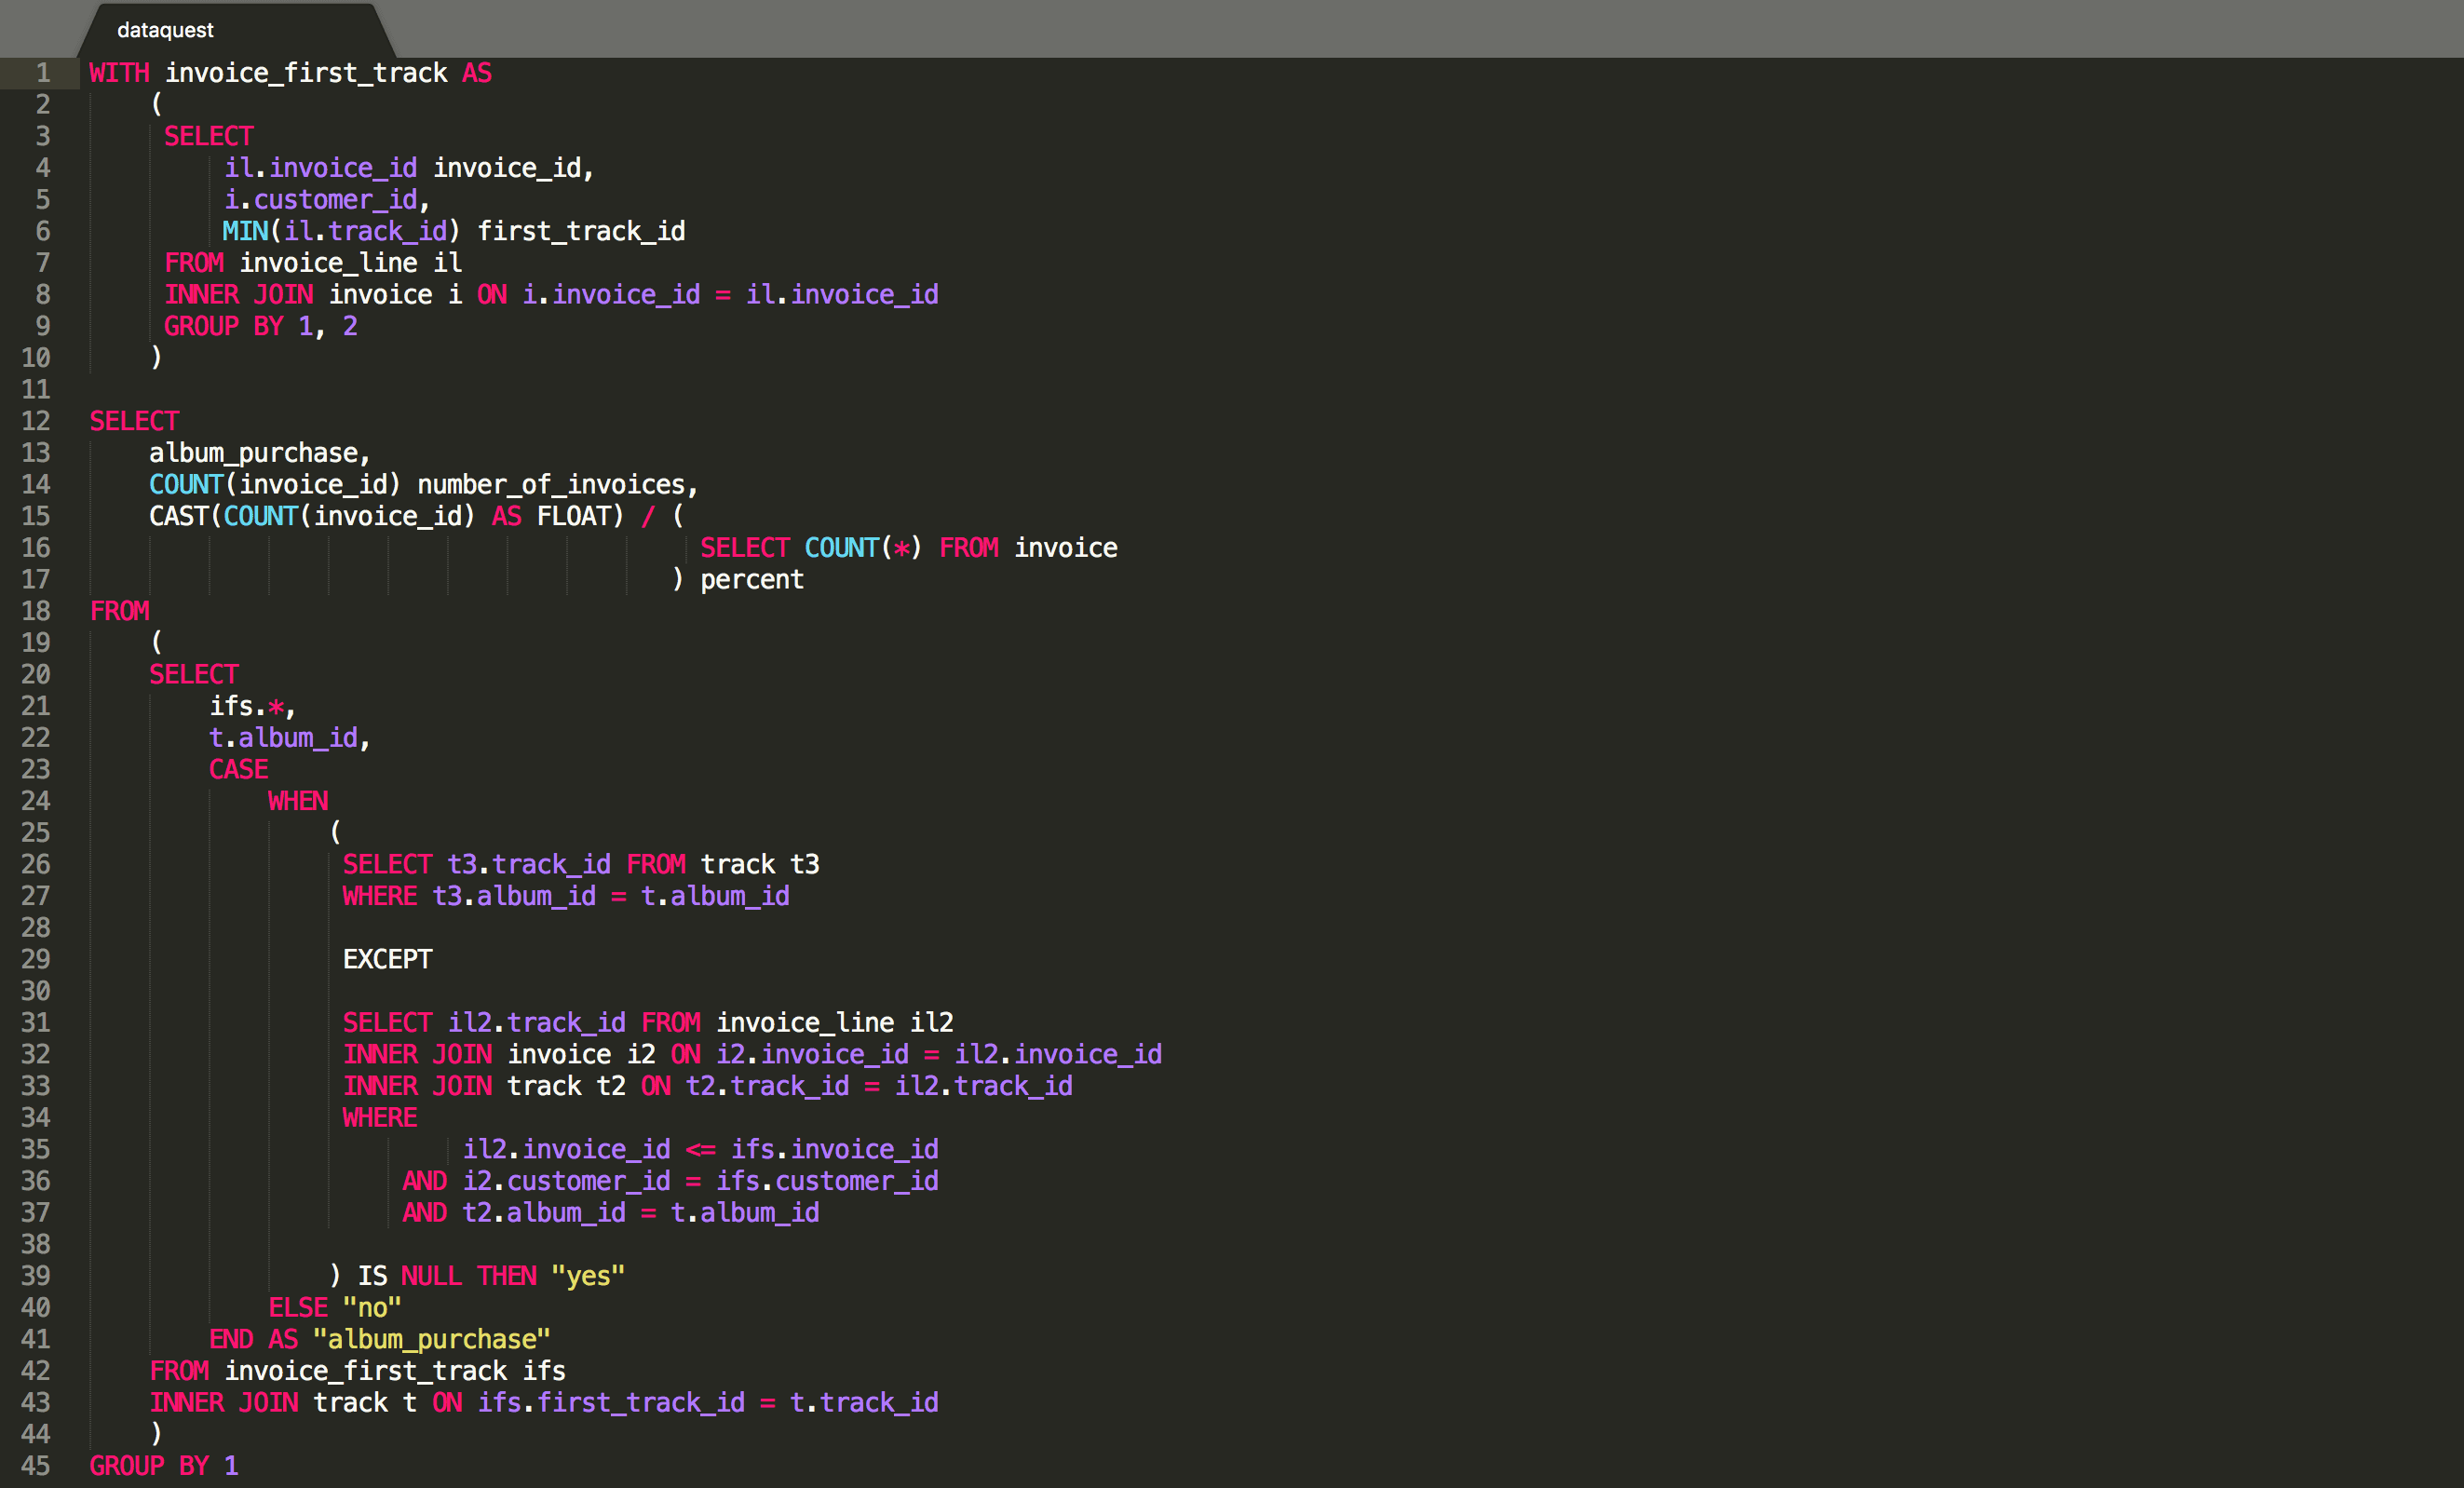Click album_purchase on line 13
This screenshot has height=1488, width=2464.
pyautogui.click(x=254, y=453)
